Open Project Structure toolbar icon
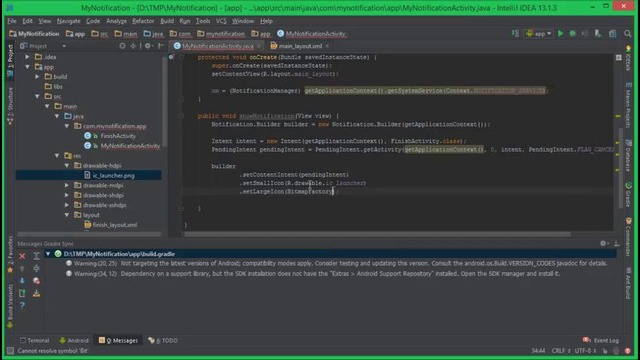The width and height of the screenshot is (640, 360). tap(613, 34)
